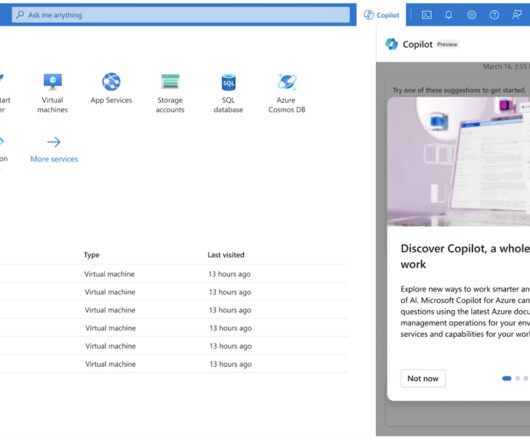Image resolution: width=530 pixels, height=442 pixels.
Task: Open Storage accounts service
Action: pyautogui.click(x=170, y=93)
